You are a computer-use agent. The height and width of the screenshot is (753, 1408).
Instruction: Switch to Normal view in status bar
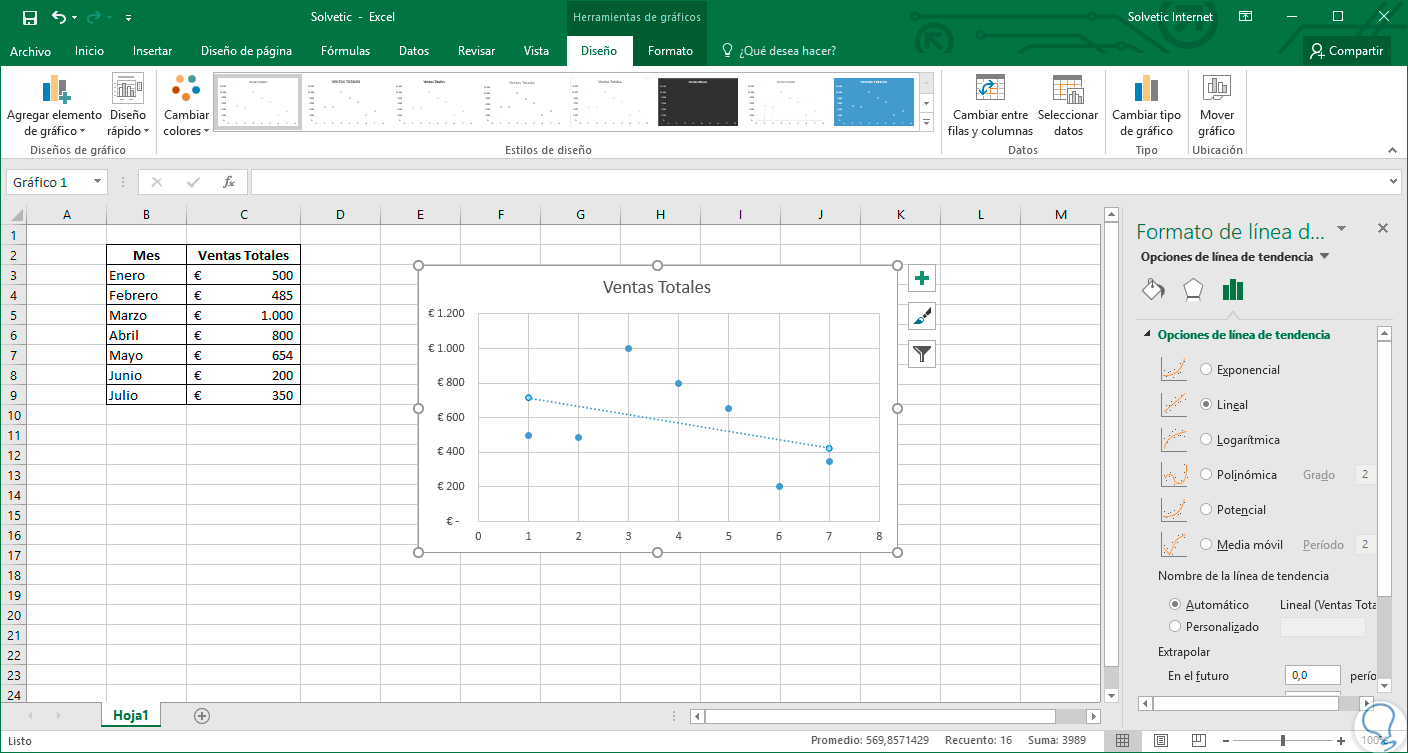point(1122,741)
